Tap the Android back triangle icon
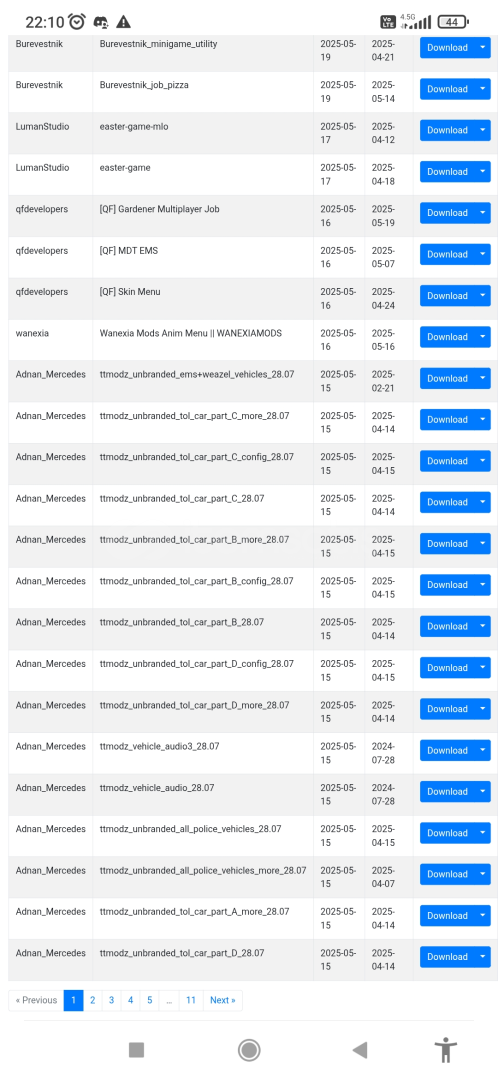The width and height of the screenshot is (498, 1080). coord(360,1050)
